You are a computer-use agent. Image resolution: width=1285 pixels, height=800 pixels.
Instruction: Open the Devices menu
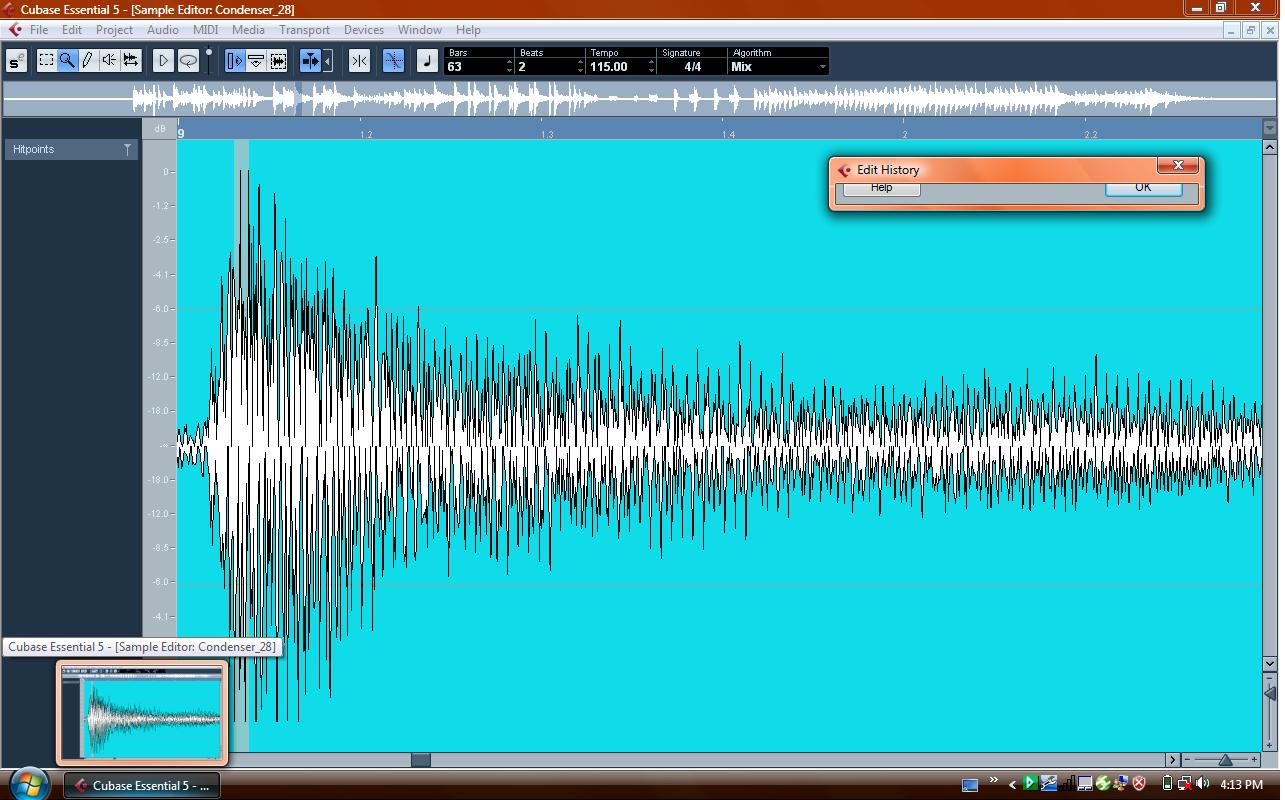364,30
